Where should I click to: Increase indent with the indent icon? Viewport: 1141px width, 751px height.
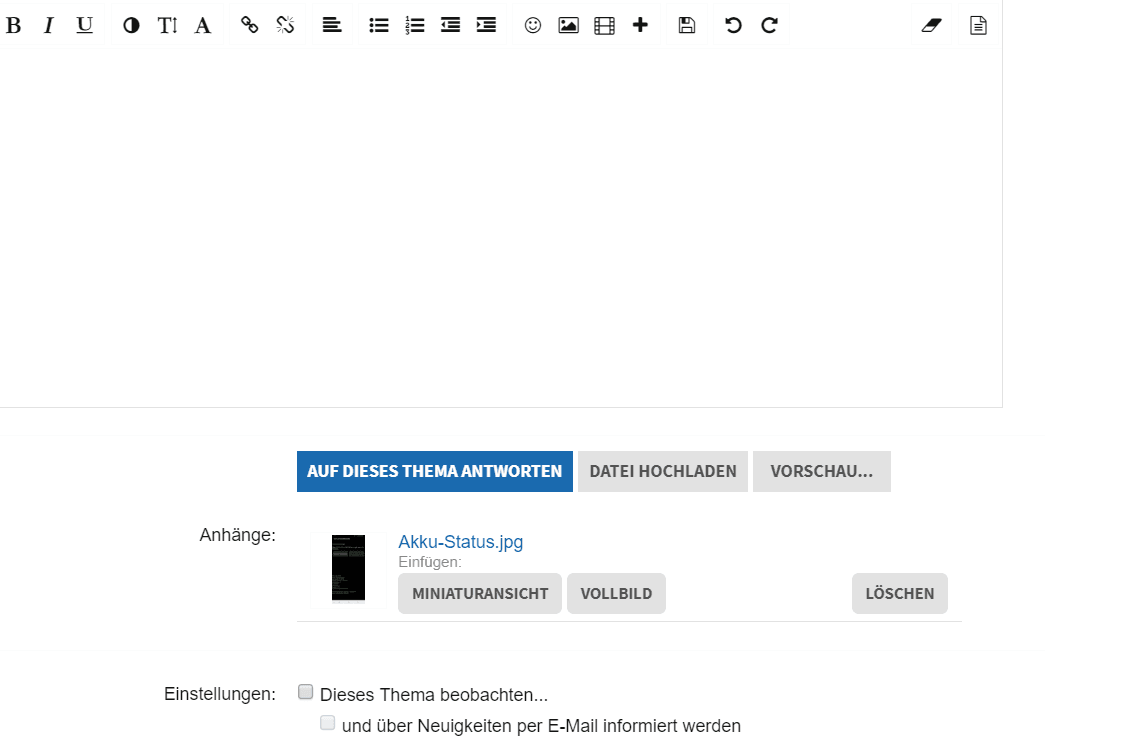(486, 25)
